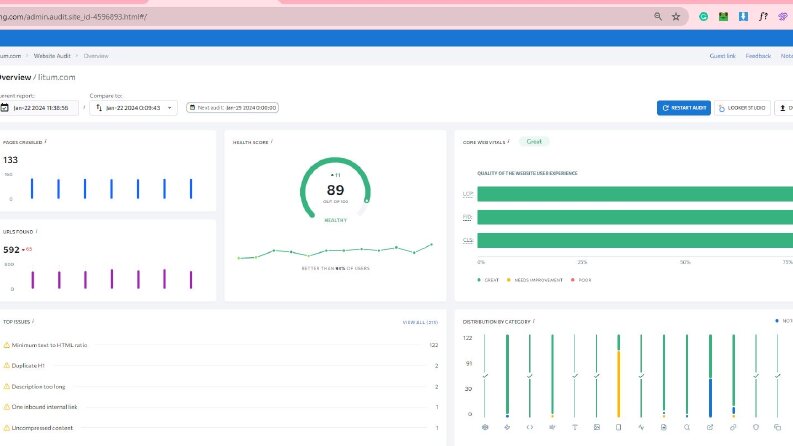Select the code brackets category icon
The image size is (793, 446).
tap(530, 427)
